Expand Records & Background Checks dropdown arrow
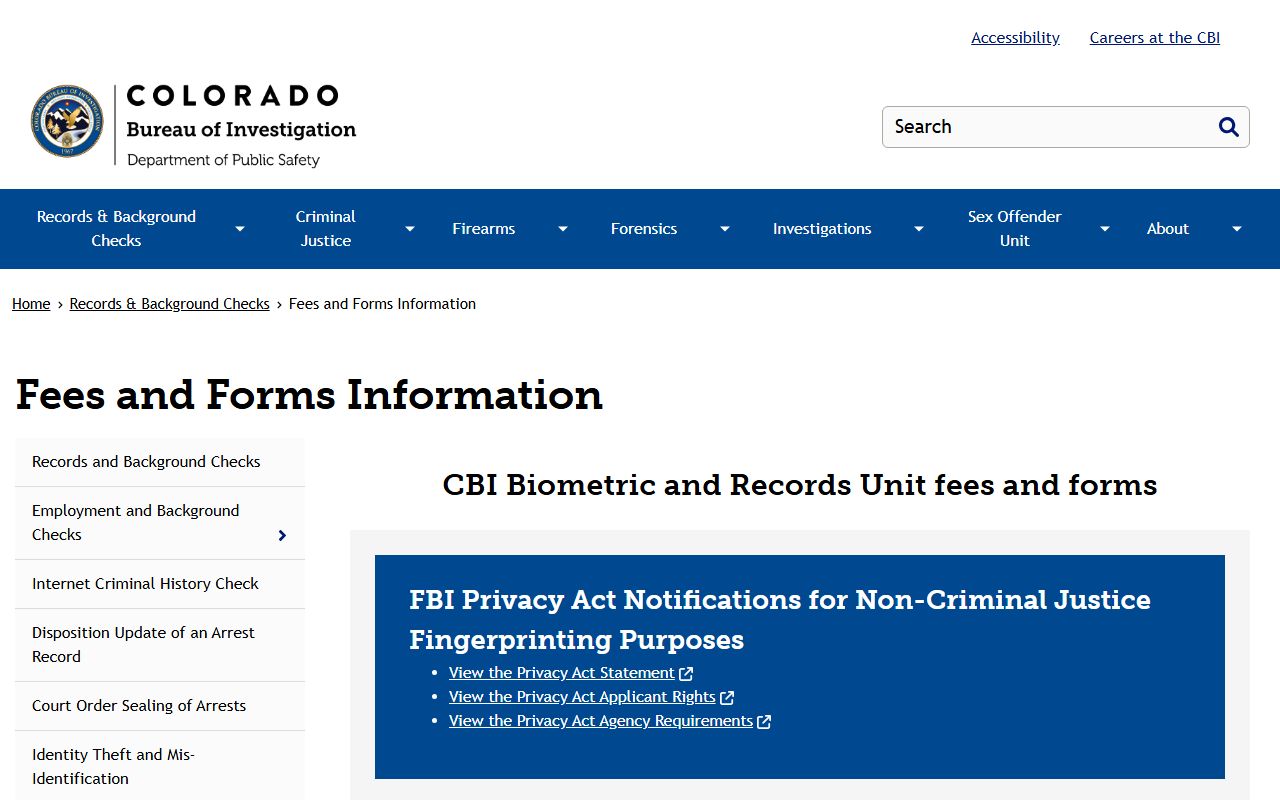This screenshot has height=800, width=1280. (x=240, y=229)
